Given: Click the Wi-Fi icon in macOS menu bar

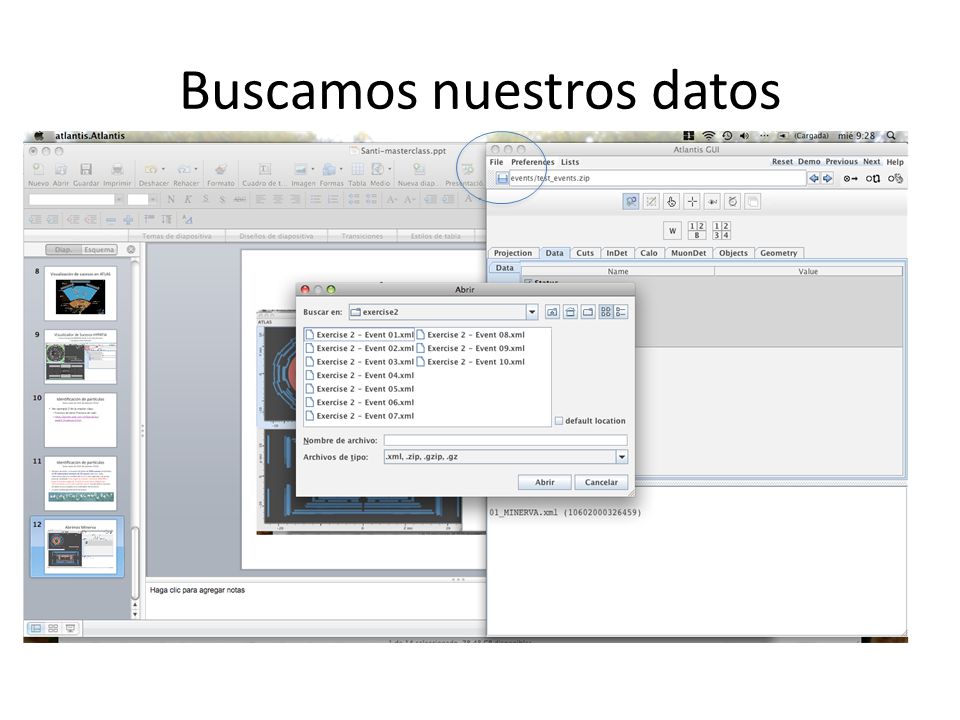Looking at the screenshot, I should click(708, 136).
